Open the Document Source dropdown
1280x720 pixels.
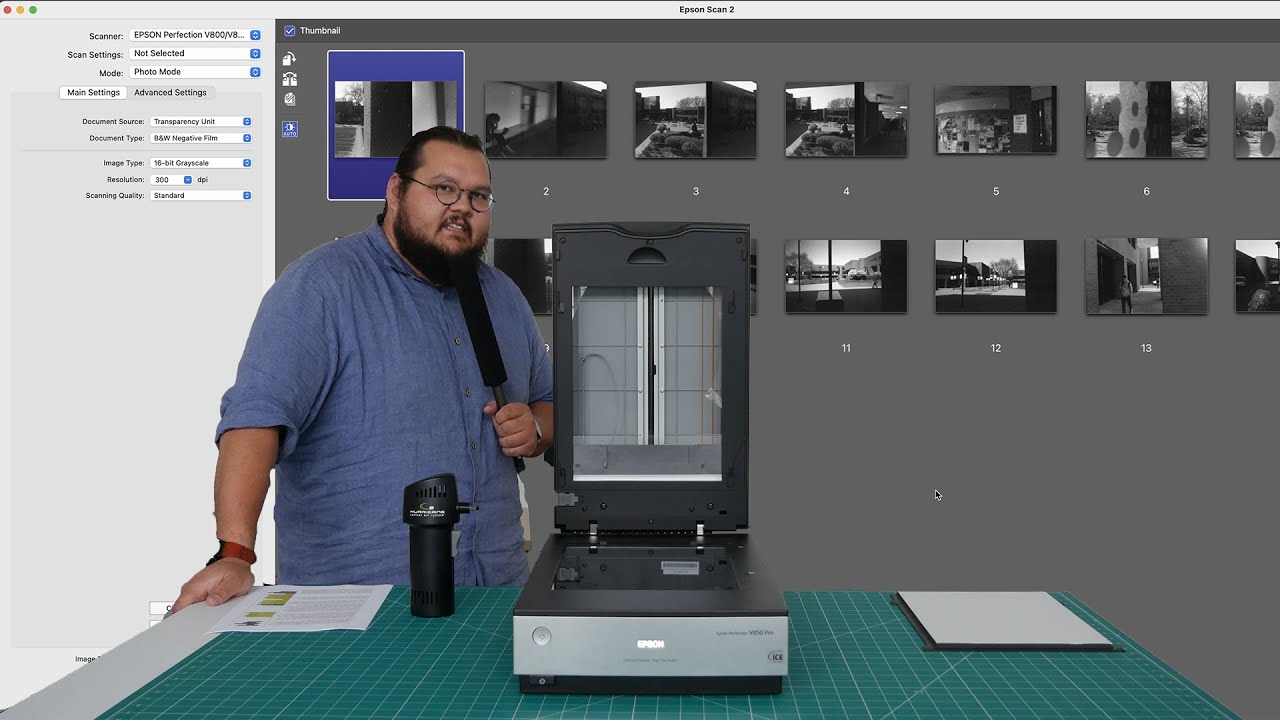tap(201, 122)
